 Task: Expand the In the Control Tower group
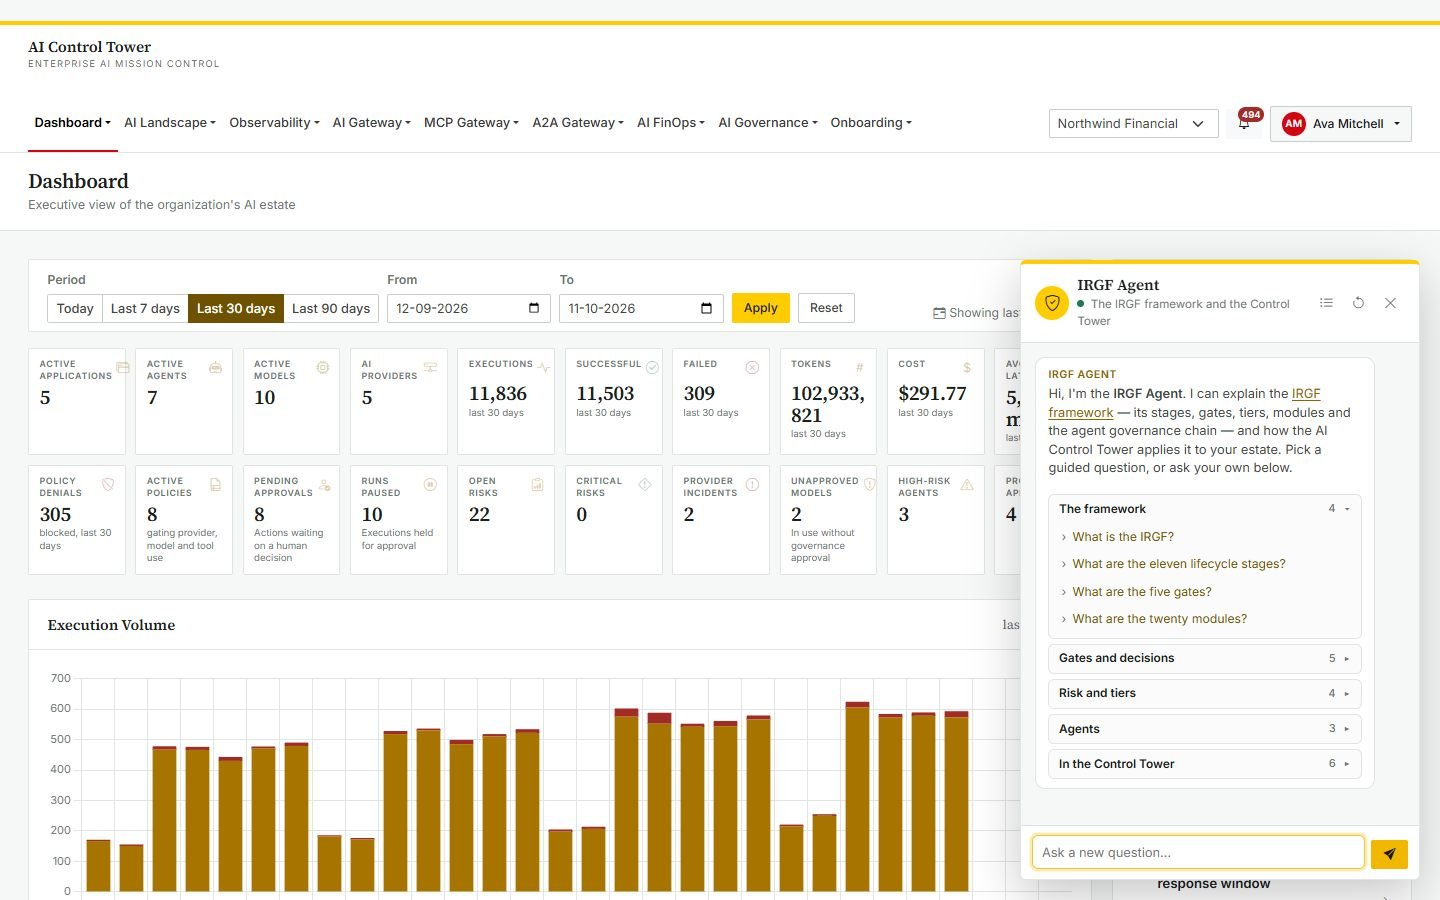(x=1205, y=764)
